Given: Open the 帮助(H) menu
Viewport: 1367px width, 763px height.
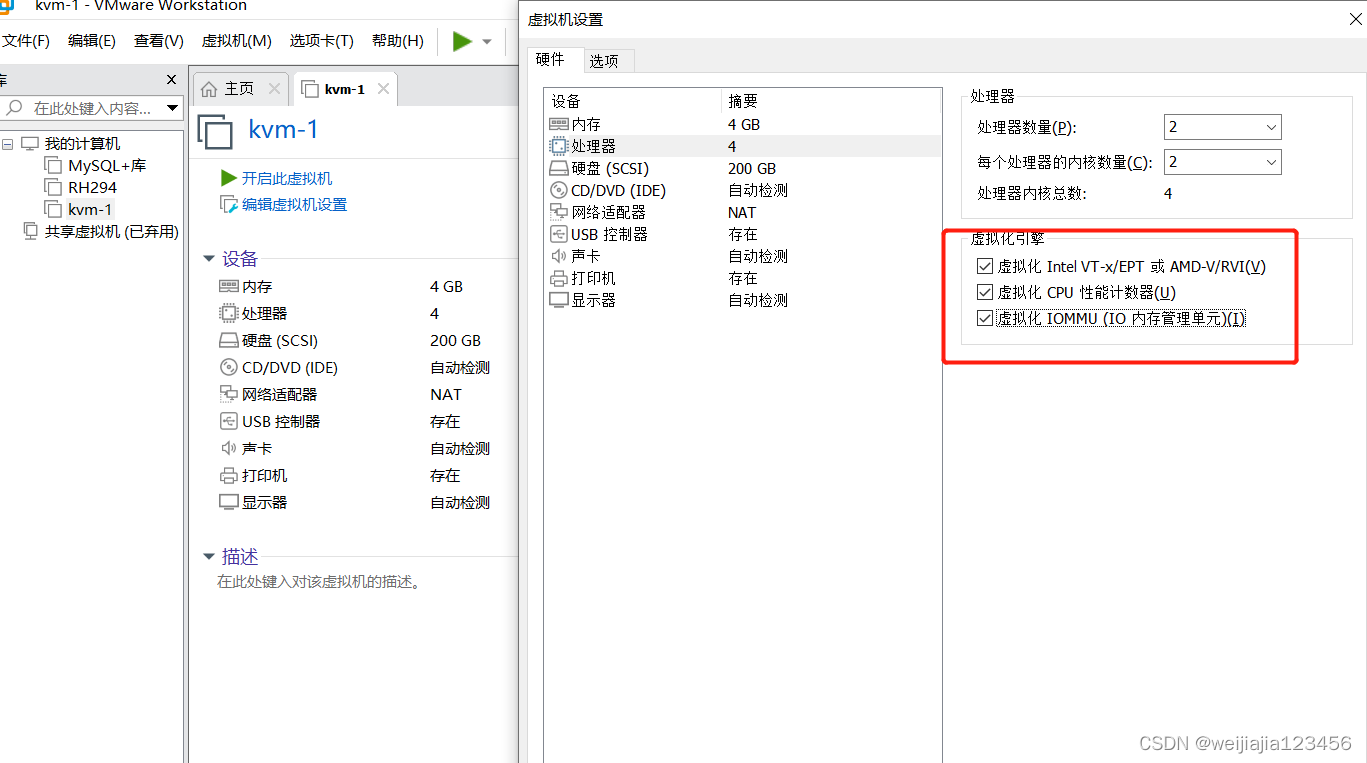Looking at the screenshot, I should (397, 41).
